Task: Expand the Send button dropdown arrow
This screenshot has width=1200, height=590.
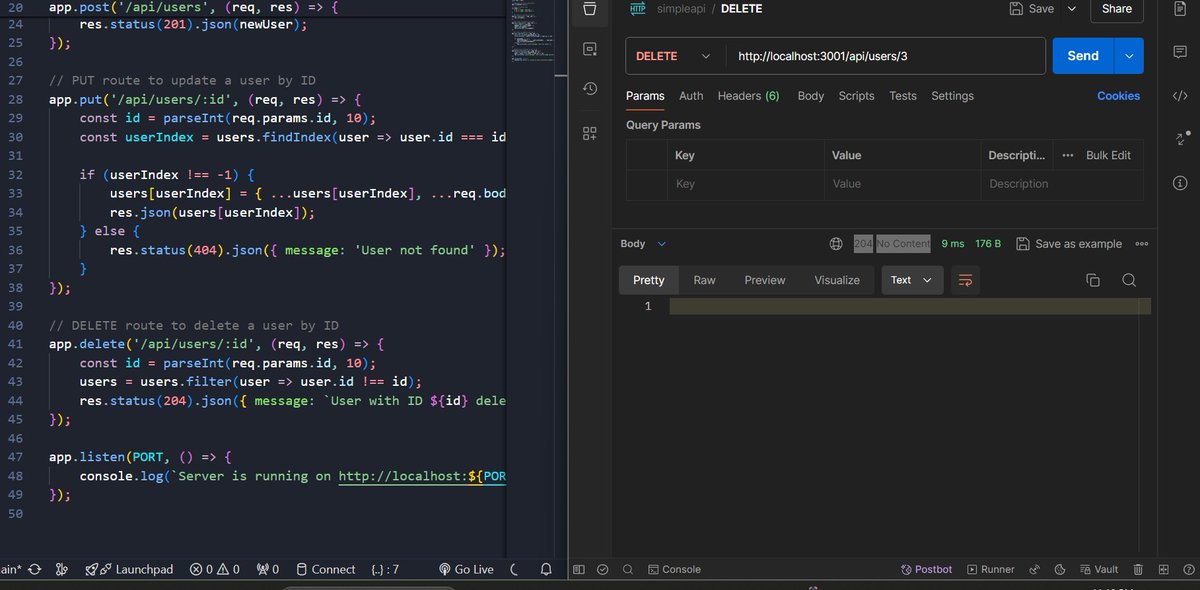Action: tap(1130, 56)
